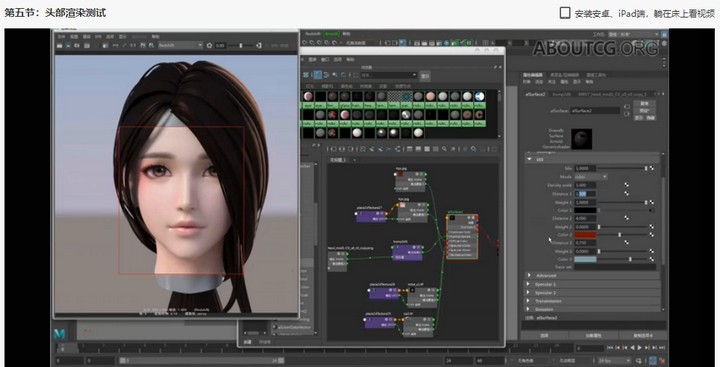The width and height of the screenshot is (720, 367).
Task: Click the Select button at Attribute Editor bottom
Action: (544, 336)
